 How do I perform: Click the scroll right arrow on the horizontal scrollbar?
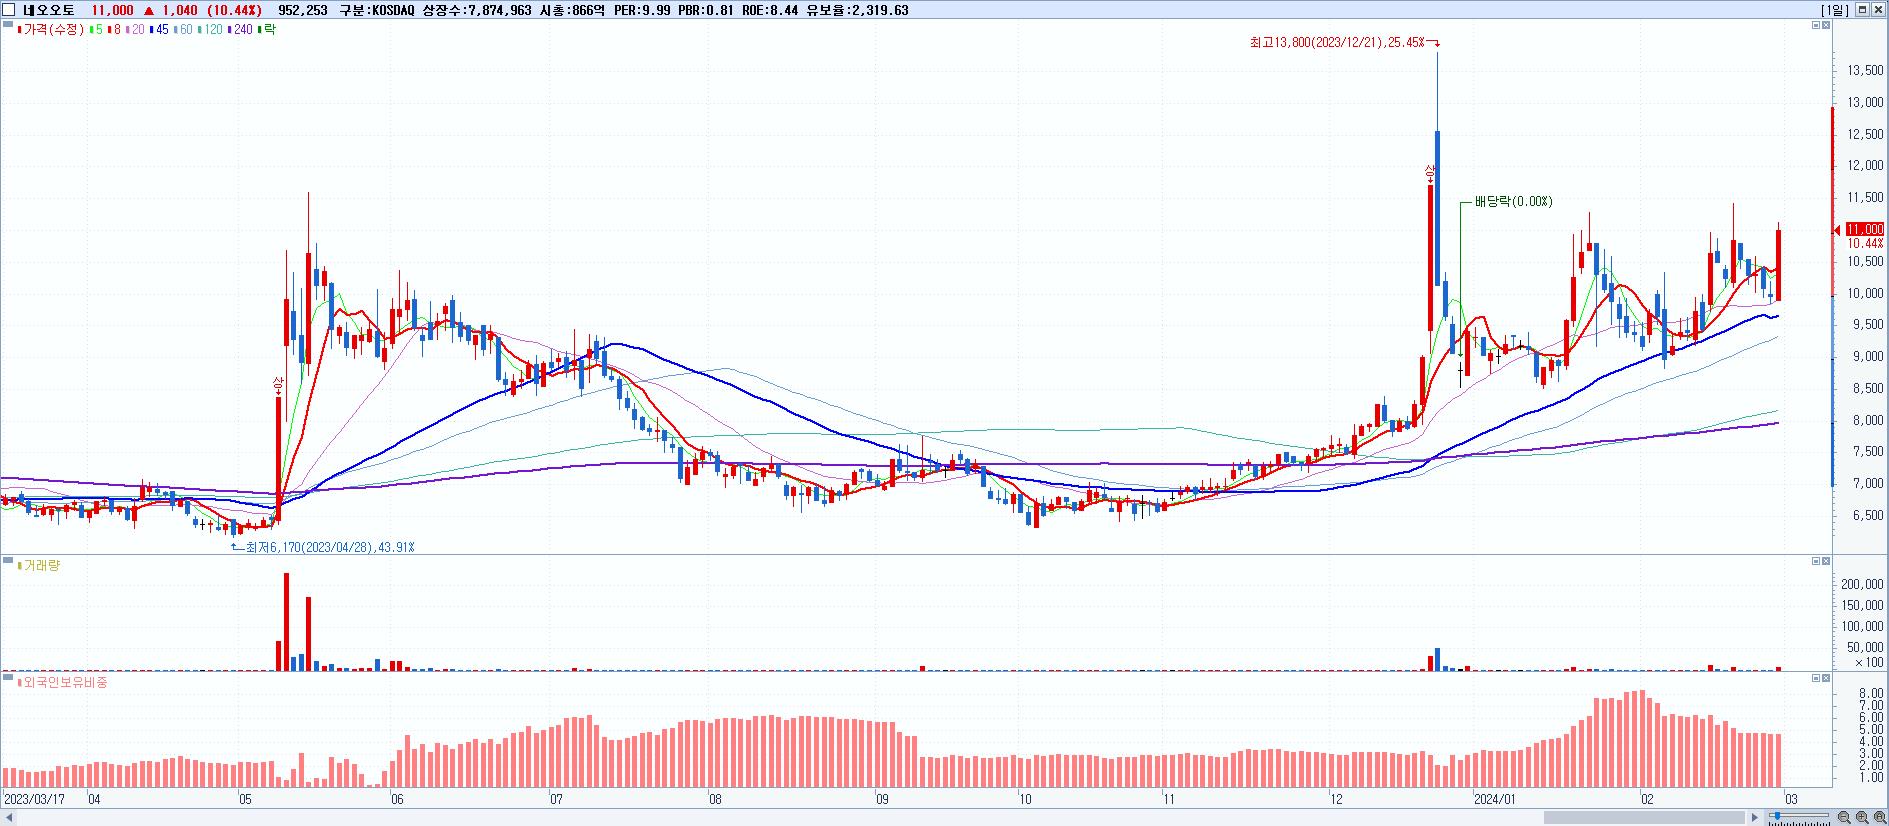click(1755, 818)
